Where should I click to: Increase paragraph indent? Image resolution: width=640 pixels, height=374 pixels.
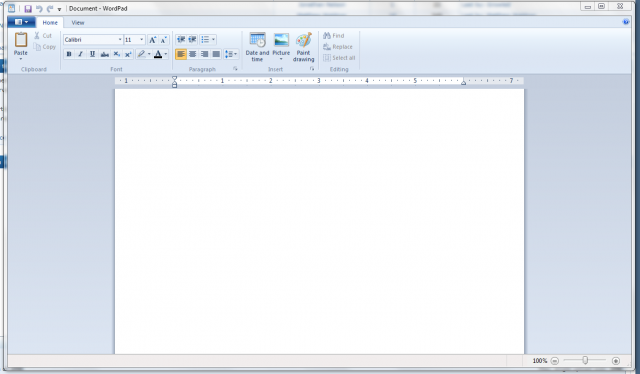192,40
